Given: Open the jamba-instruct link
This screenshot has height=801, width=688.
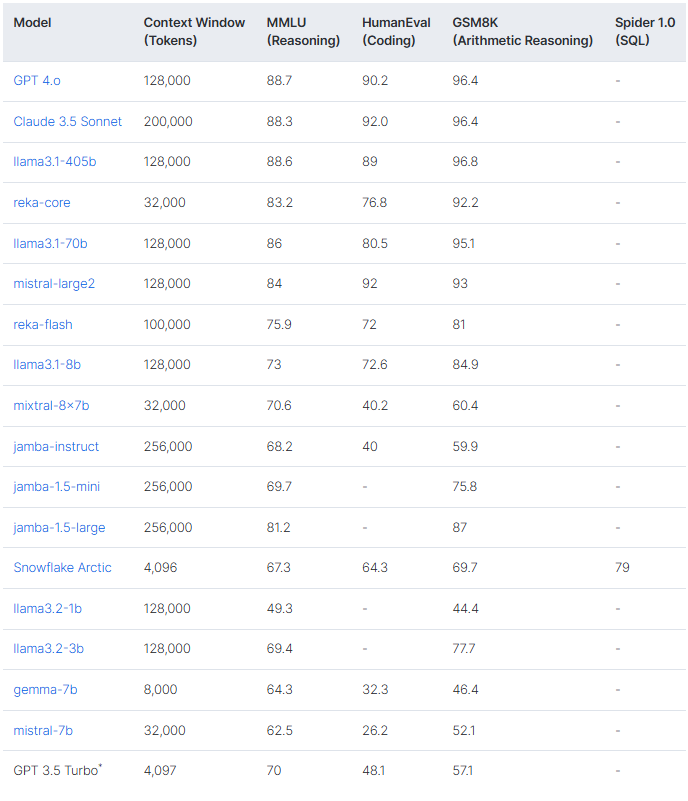Looking at the screenshot, I should (x=56, y=446).
